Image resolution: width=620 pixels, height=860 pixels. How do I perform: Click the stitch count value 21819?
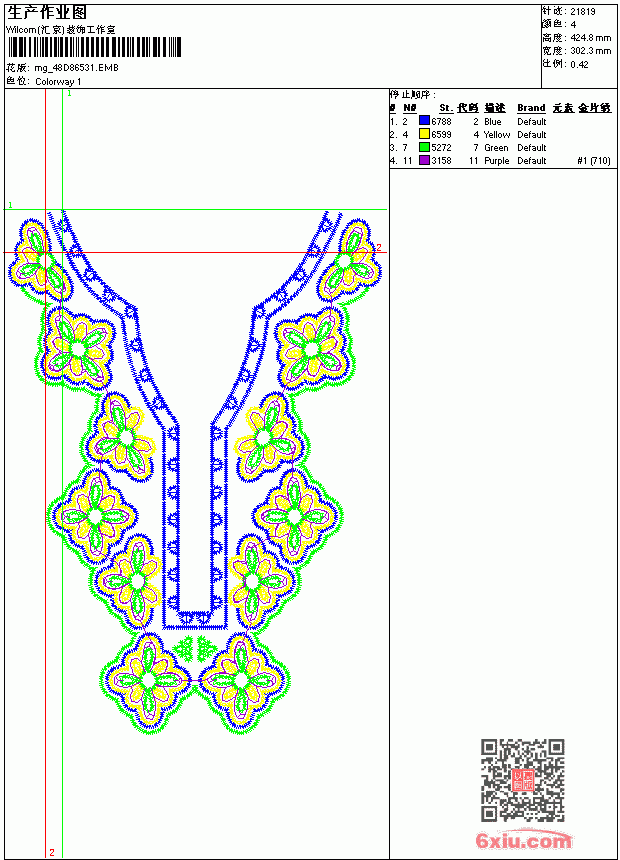[x=583, y=12]
